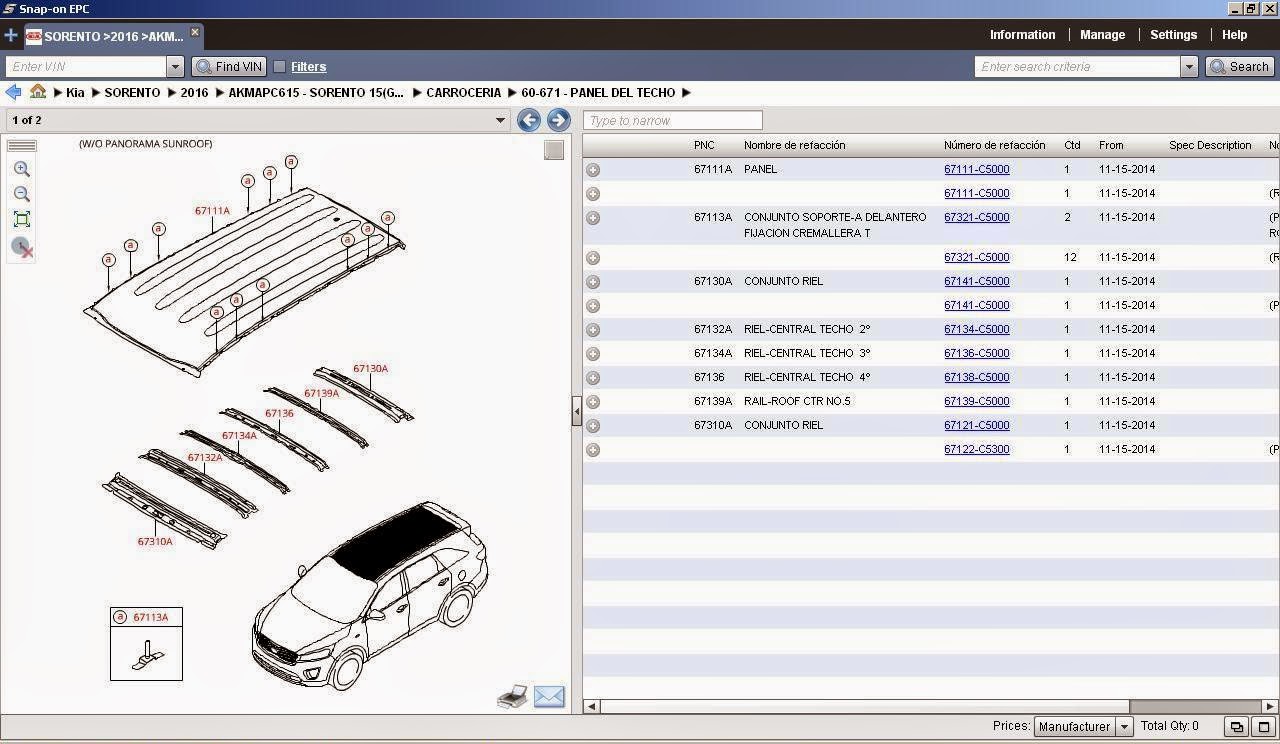
Task: Open the Prices Manufacturer dropdown
Action: point(1083,727)
